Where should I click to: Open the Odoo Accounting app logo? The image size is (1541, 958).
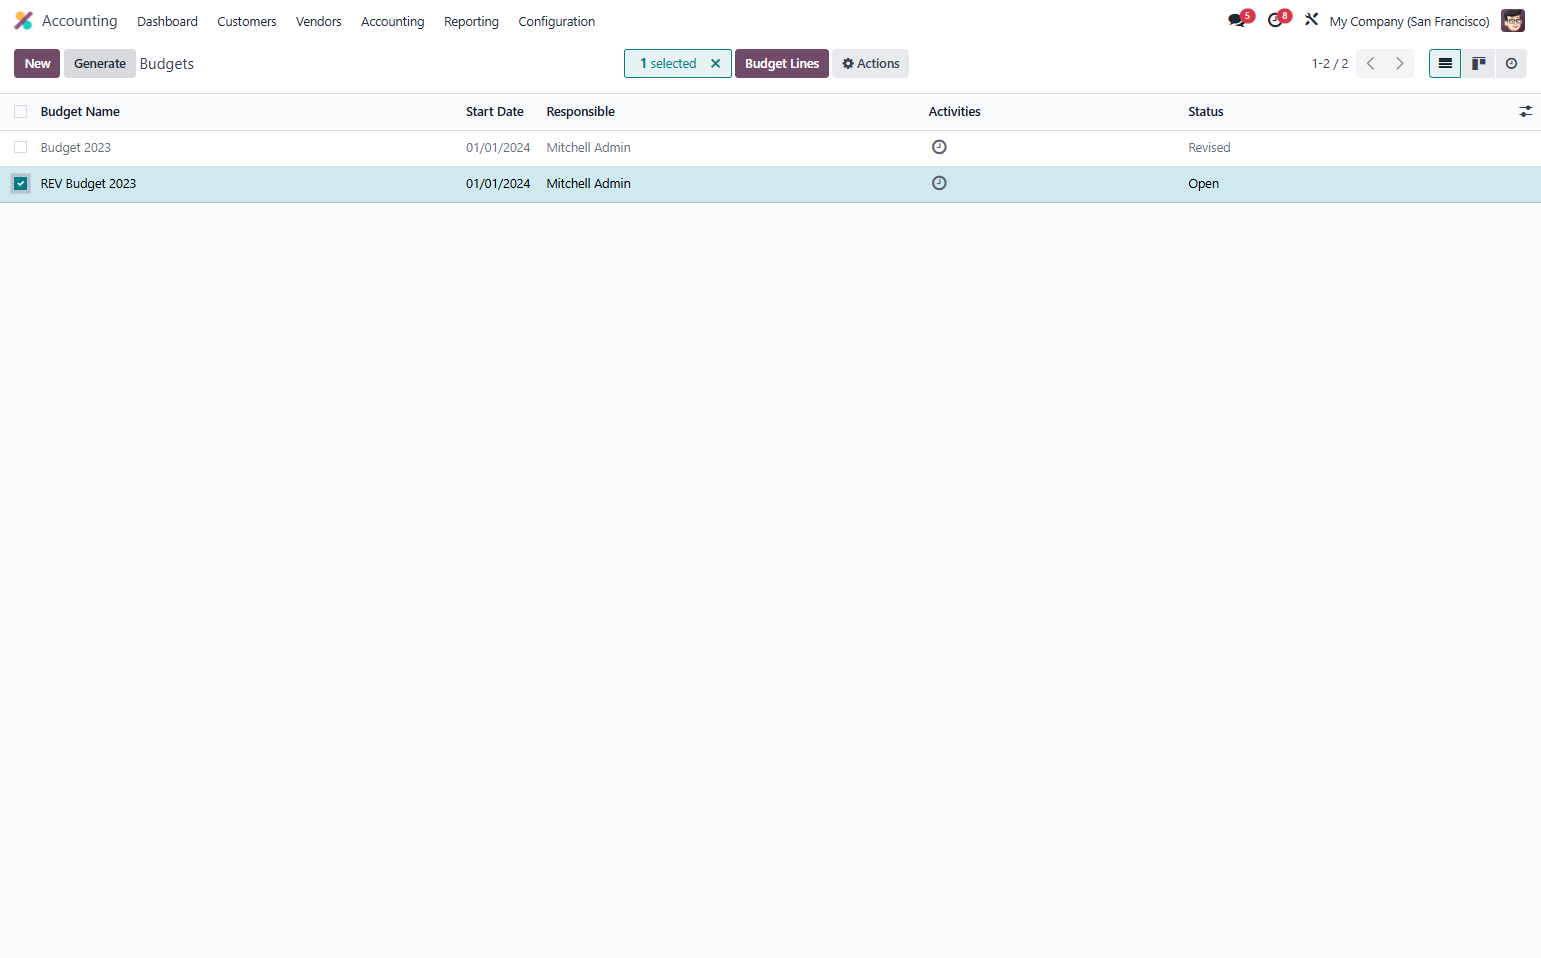coord(23,21)
